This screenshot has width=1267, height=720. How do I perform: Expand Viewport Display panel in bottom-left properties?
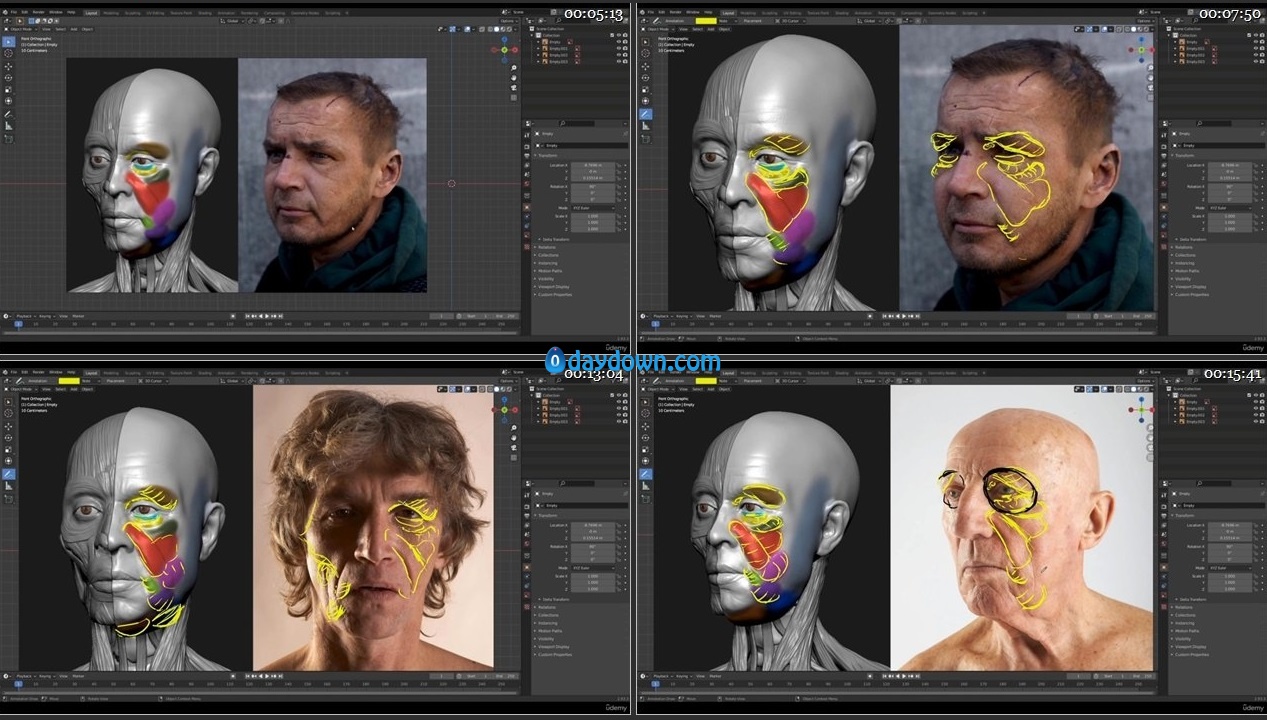pyautogui.click(x=553, y=646)
